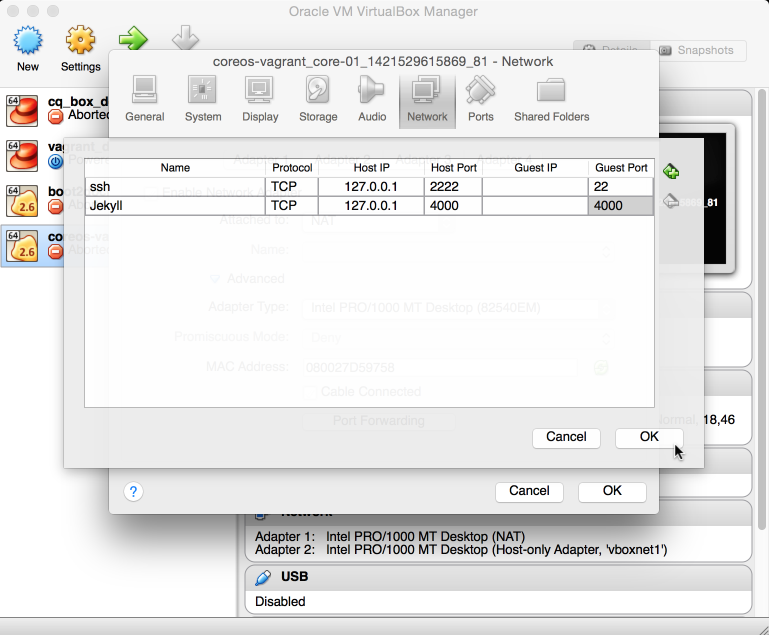The width and height of the screenshot is (769, 635).
Task: Go to the Ports settings section
Action: click(x=480, y=100)
